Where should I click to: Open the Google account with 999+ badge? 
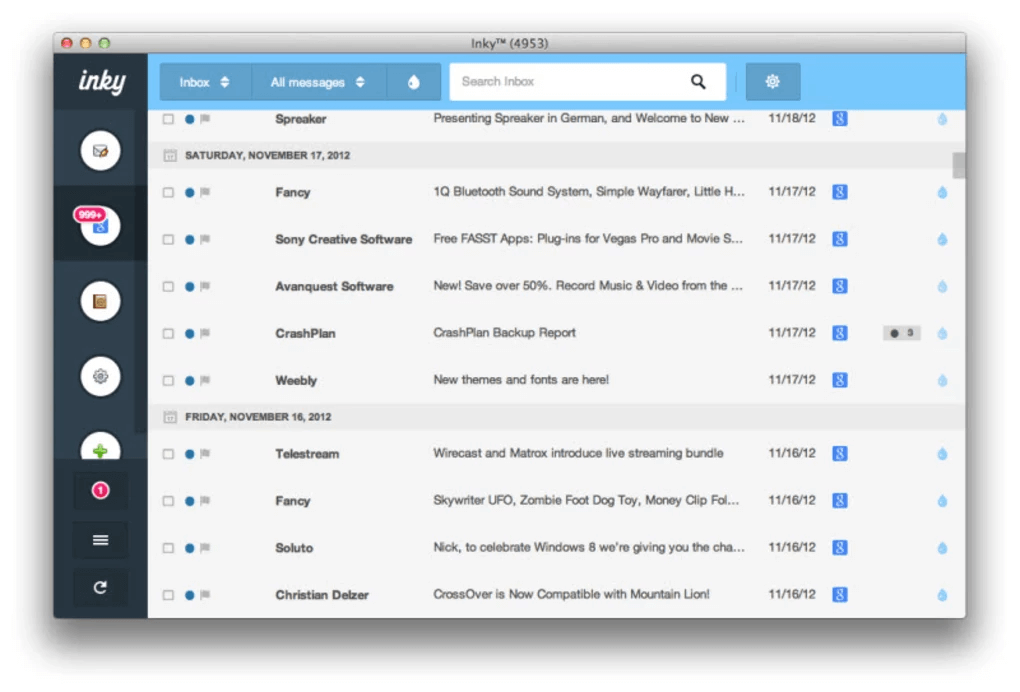[x=100, y=226]
